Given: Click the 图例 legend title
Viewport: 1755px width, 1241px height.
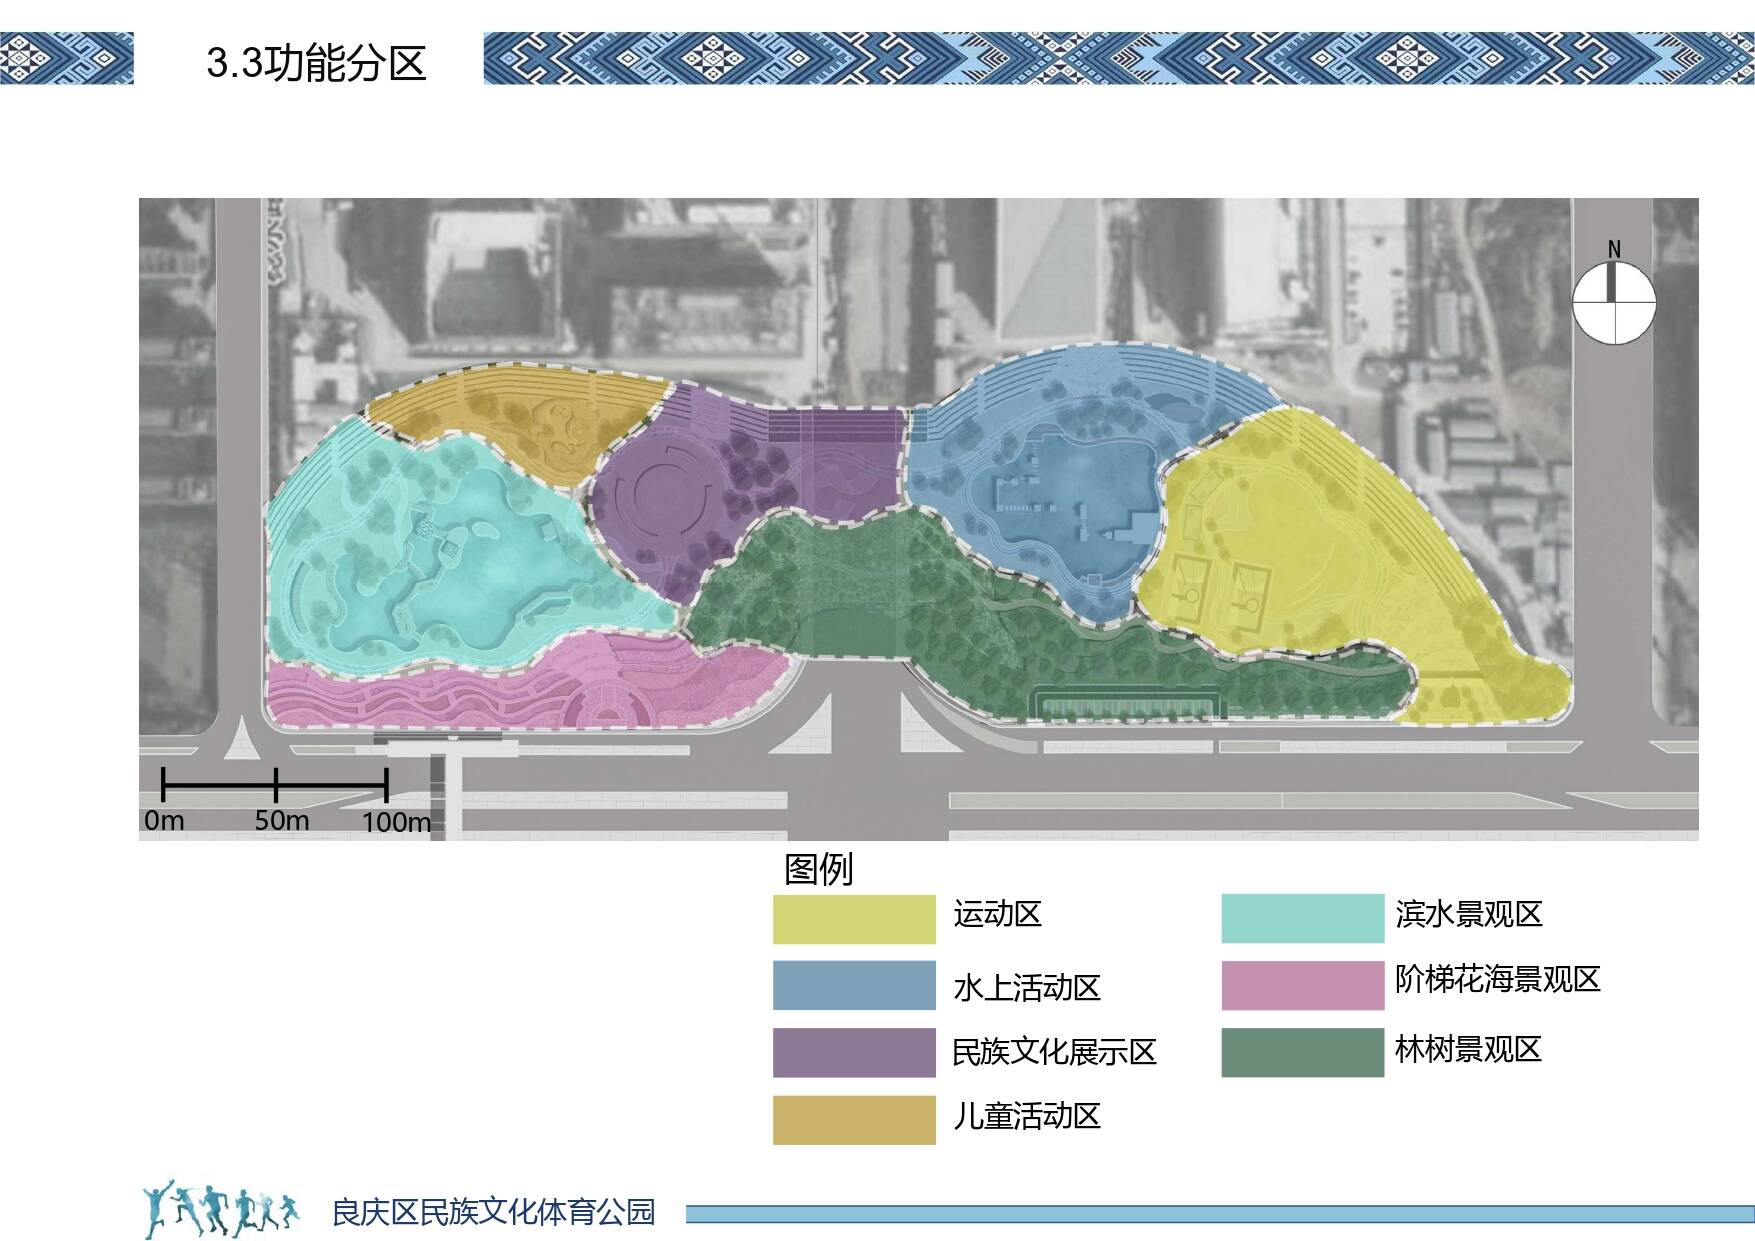Looking at the screenshot, I should [818, 869].
